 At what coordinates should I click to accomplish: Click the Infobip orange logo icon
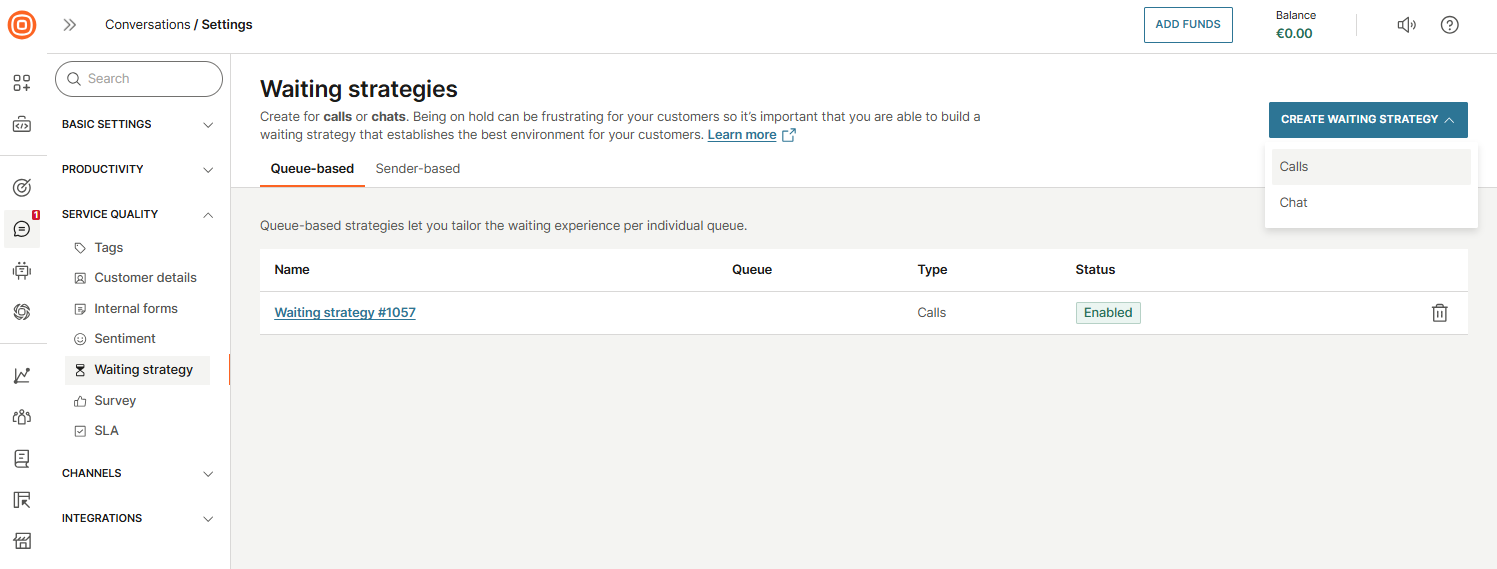point(22,25)
